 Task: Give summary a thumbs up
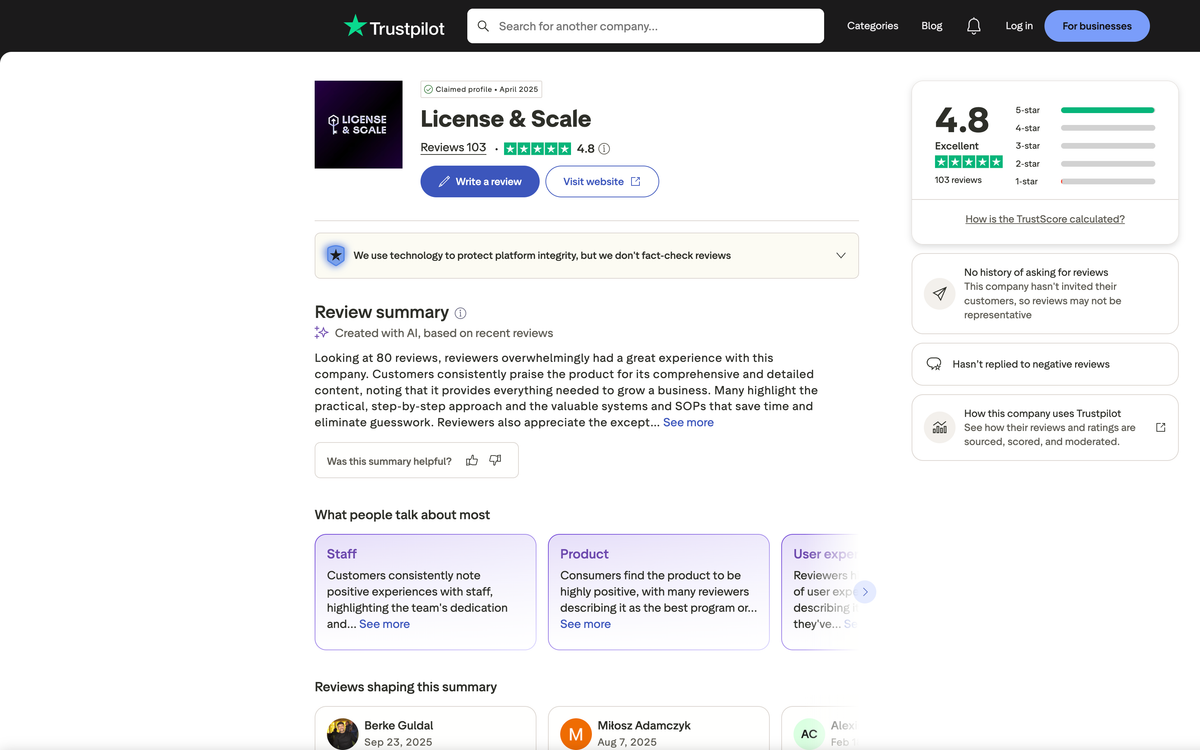pos(472,461)
